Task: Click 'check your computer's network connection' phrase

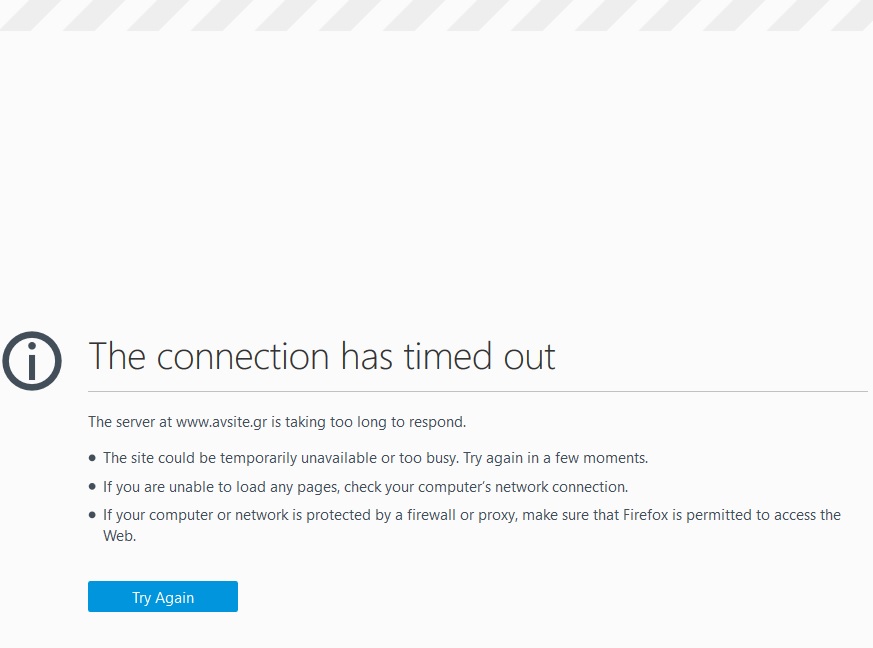Action: (x=485, y=487)
